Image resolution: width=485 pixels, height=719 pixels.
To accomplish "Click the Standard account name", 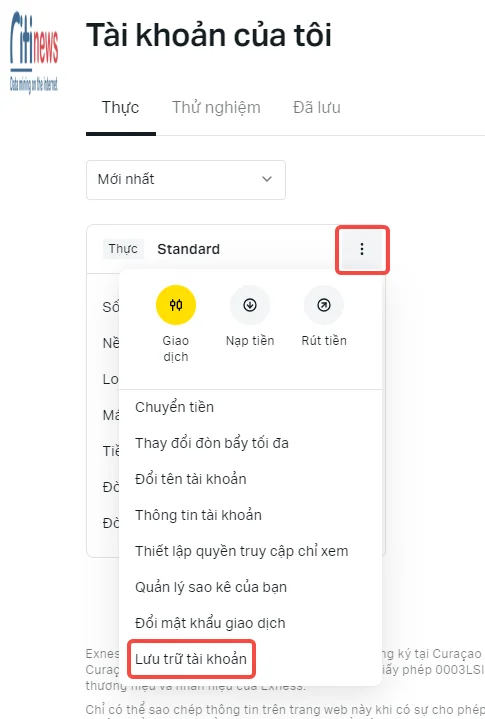I will tap(188, 249).
